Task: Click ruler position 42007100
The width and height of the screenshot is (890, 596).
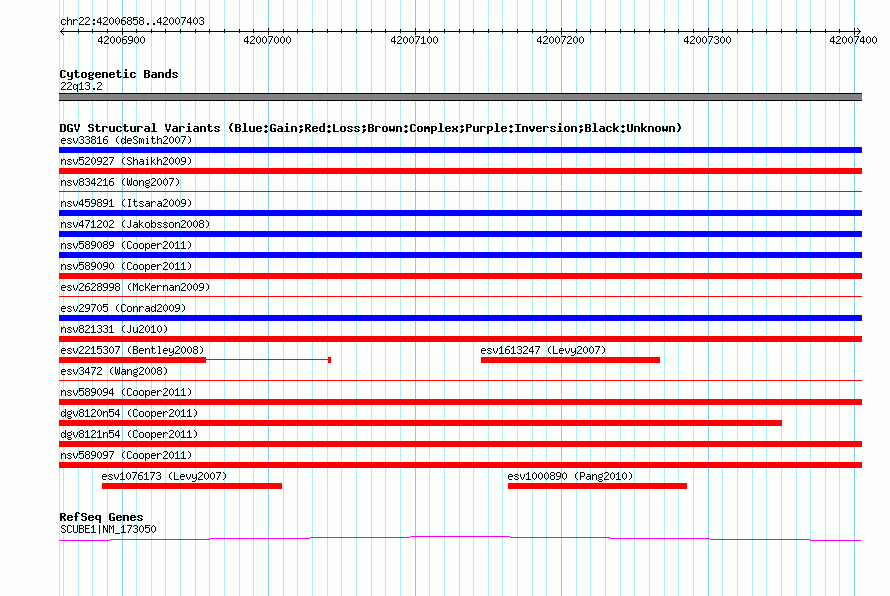Action: tap(414, 40)
